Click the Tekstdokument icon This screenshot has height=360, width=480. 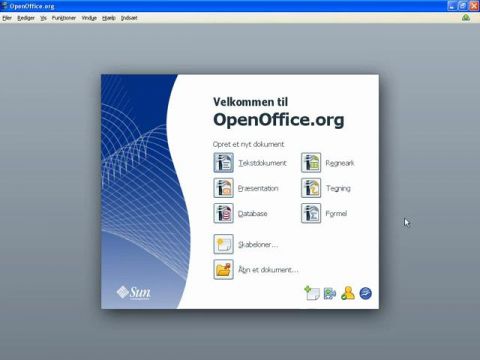tap(223, 163)
